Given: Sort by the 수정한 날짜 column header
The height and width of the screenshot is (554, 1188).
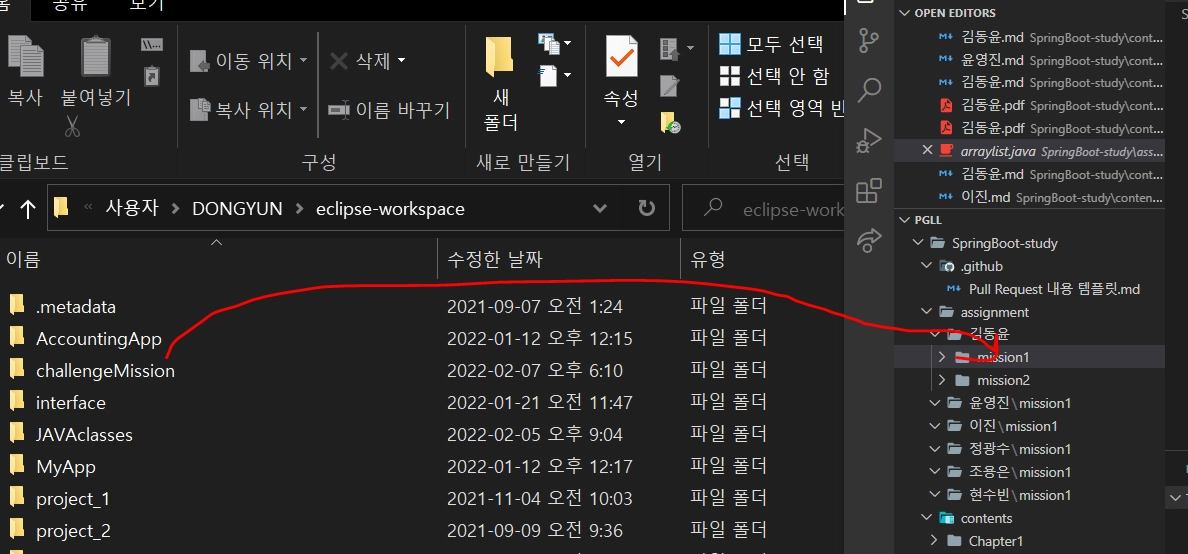Looking at the screenshot, I should [x=558, y=260].
